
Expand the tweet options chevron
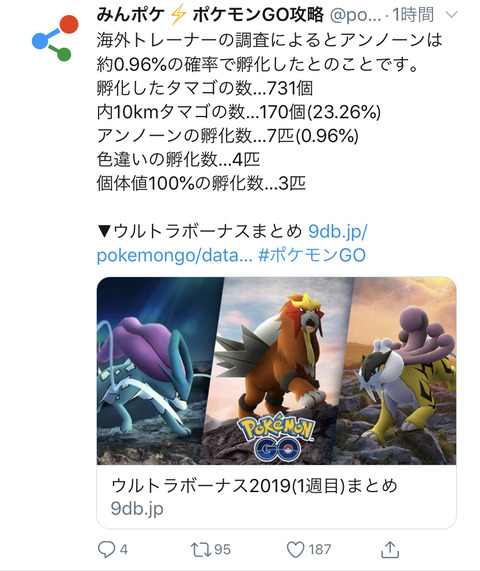tap(451, 15)
